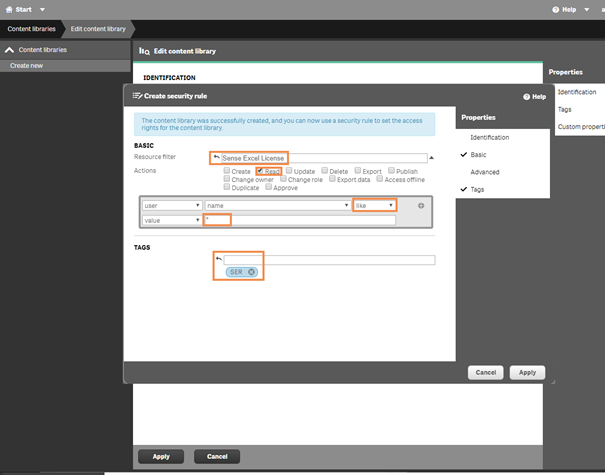This screenshot has width=605, height=475.
Task: Uncheck the Read action checkbox
Action: tap(260, 171)
